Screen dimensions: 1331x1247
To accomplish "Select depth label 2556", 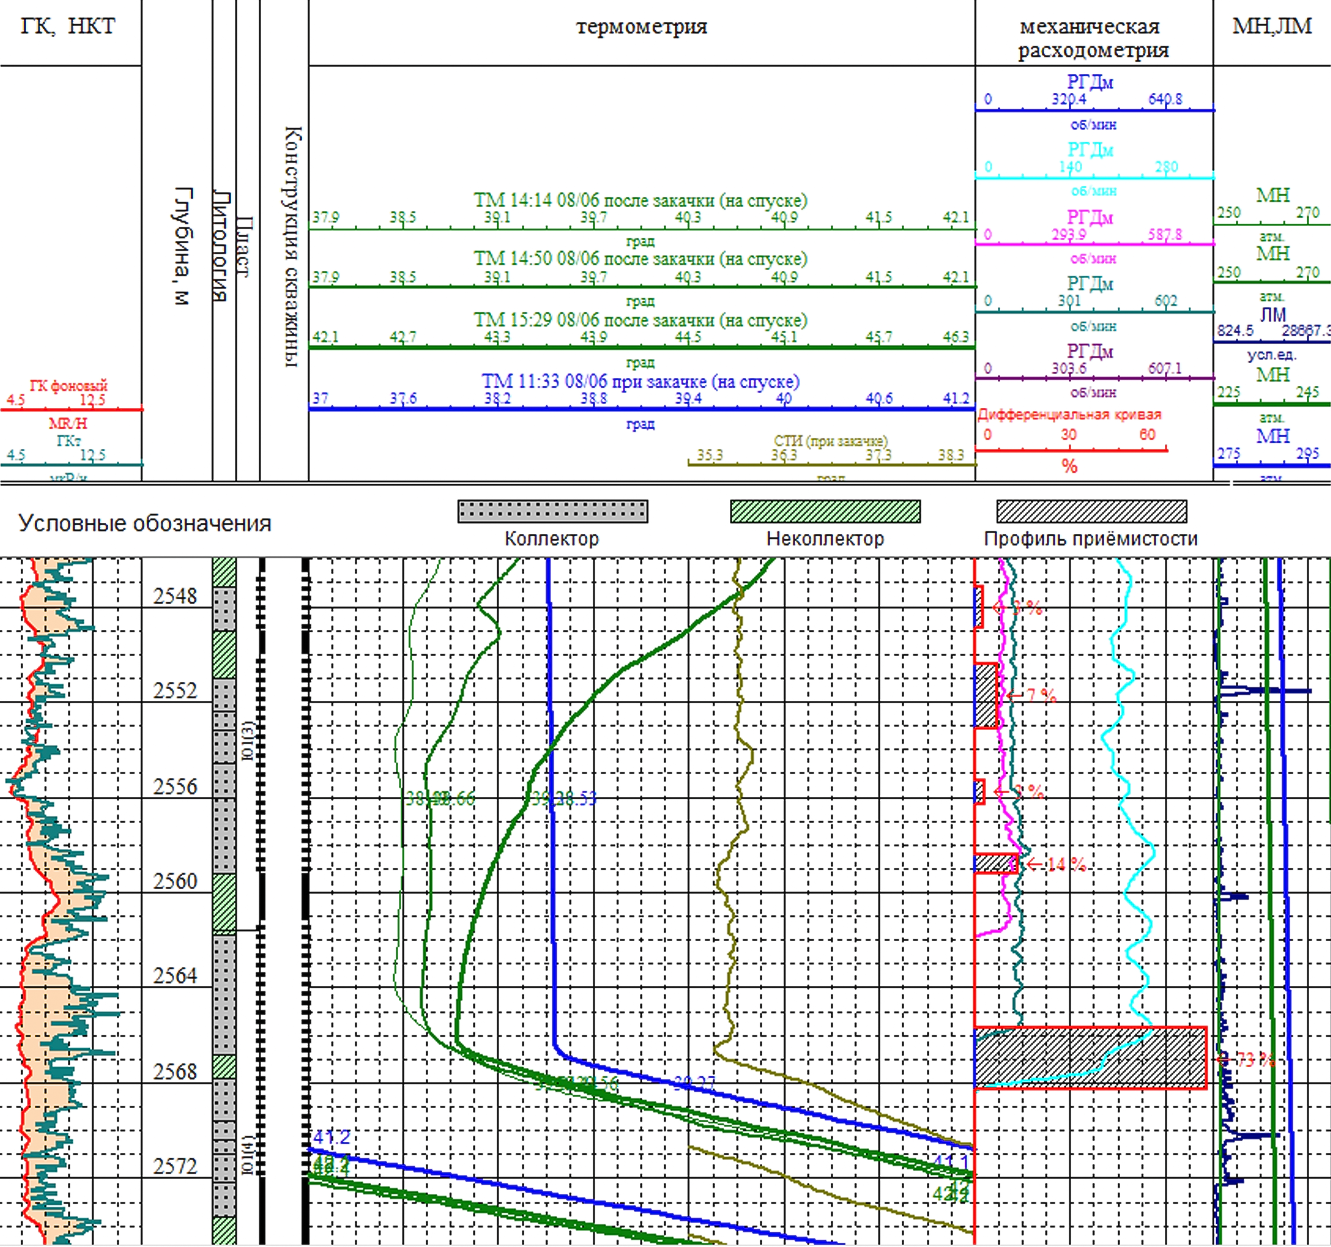I will point(175,786).
